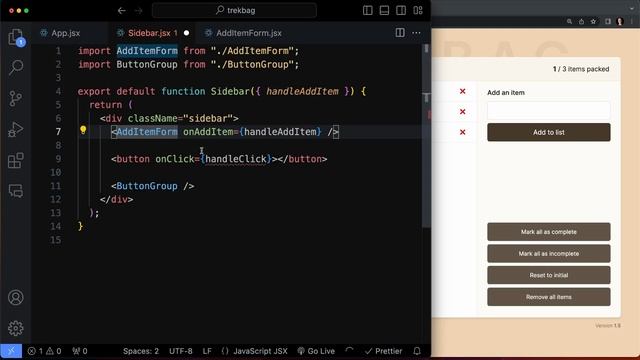Click the lightbulb code action on line 7
Viewport: 640px width, 360px height.
(83, 130)
